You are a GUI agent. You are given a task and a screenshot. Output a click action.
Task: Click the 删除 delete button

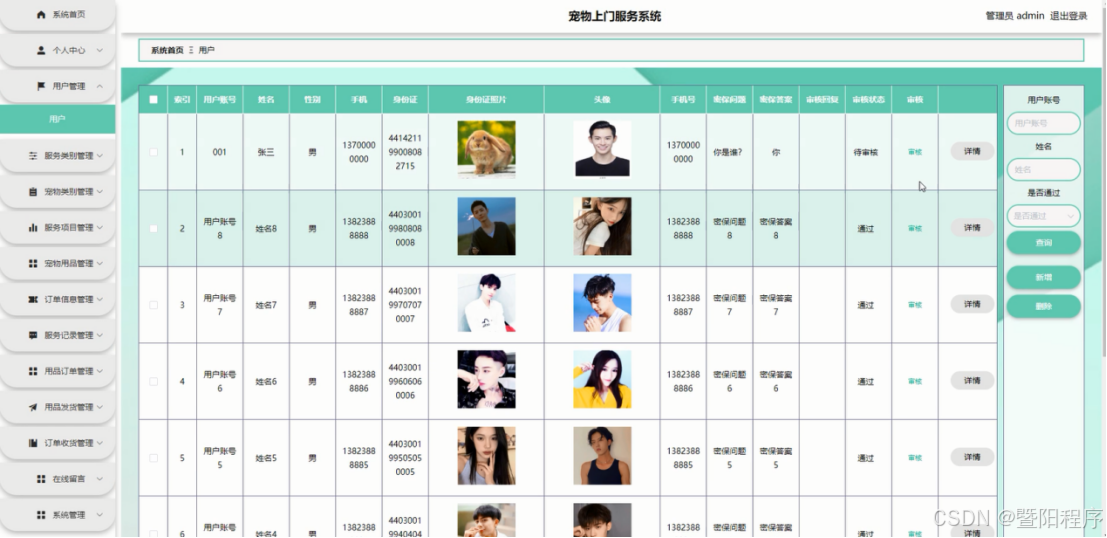1043,306
